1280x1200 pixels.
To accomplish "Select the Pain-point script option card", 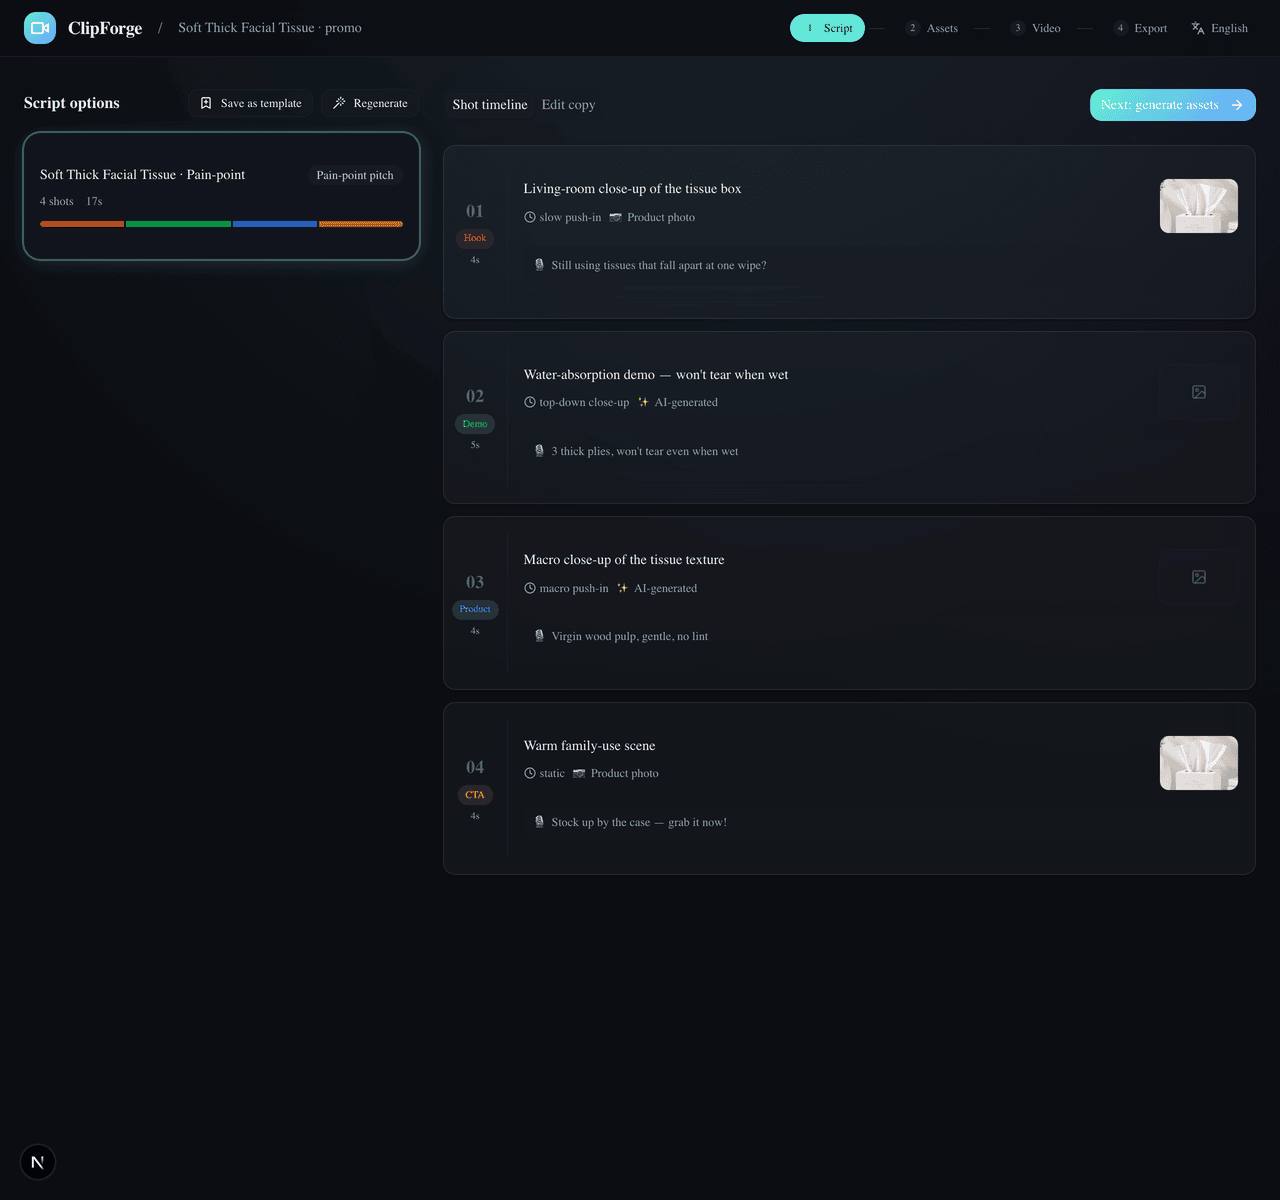I will 221,196.
